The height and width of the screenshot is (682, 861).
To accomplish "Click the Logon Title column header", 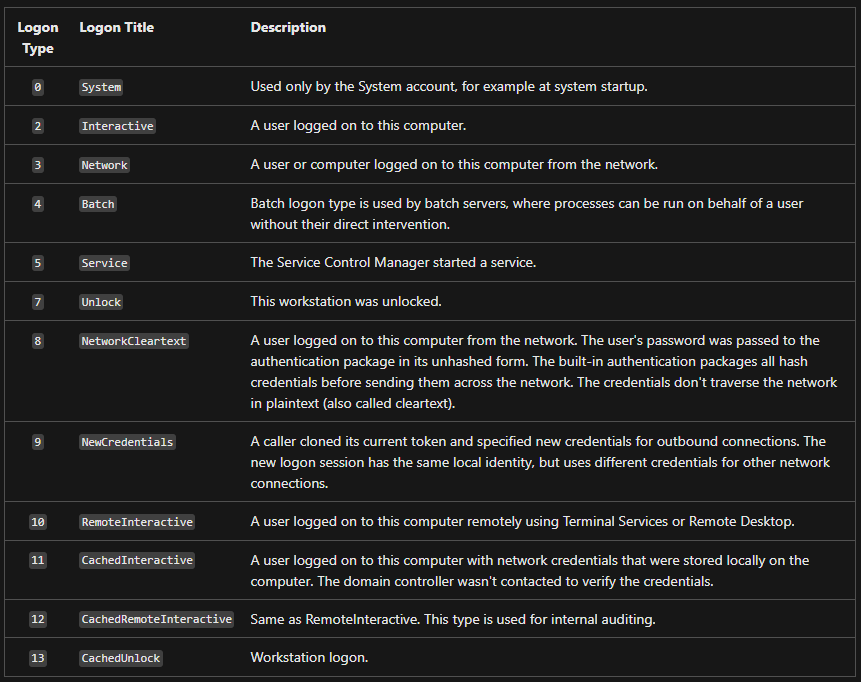I will (117, 28).
